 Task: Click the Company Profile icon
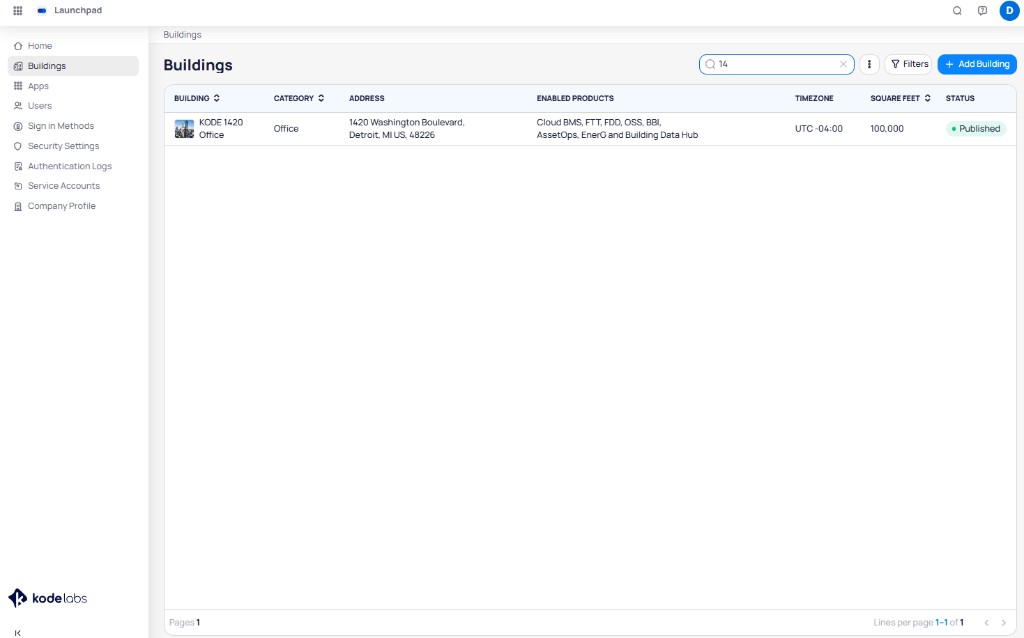click(18, 206)
